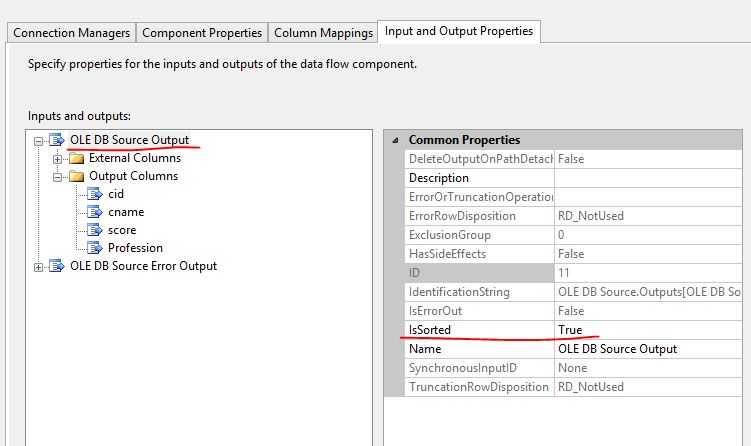Image resolution: width=751 pixels, height=446 pixels.
Task: Collapse the Output Columns folder
Action: (x=58, y=176)
